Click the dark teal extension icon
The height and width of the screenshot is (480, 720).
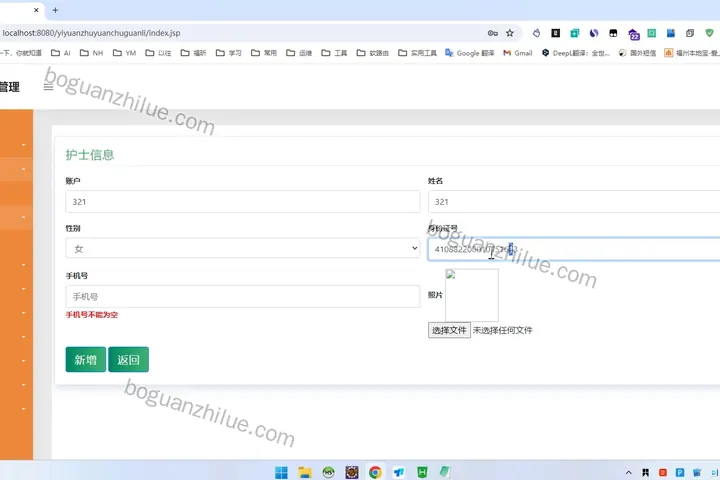574,33
